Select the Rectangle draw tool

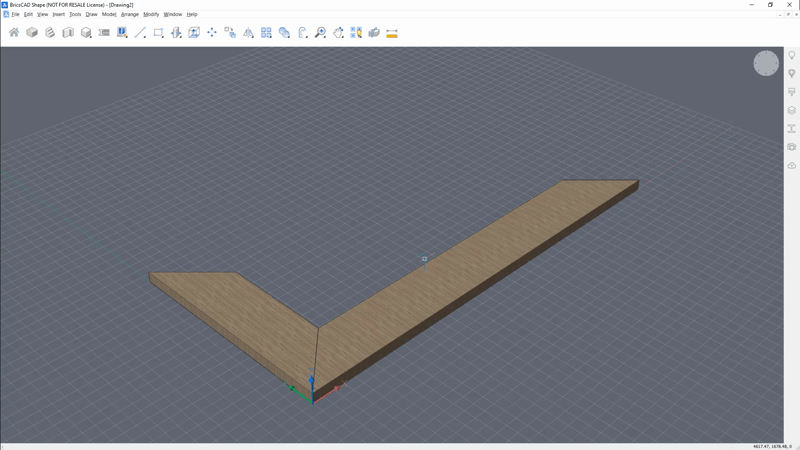click(158, 33)
